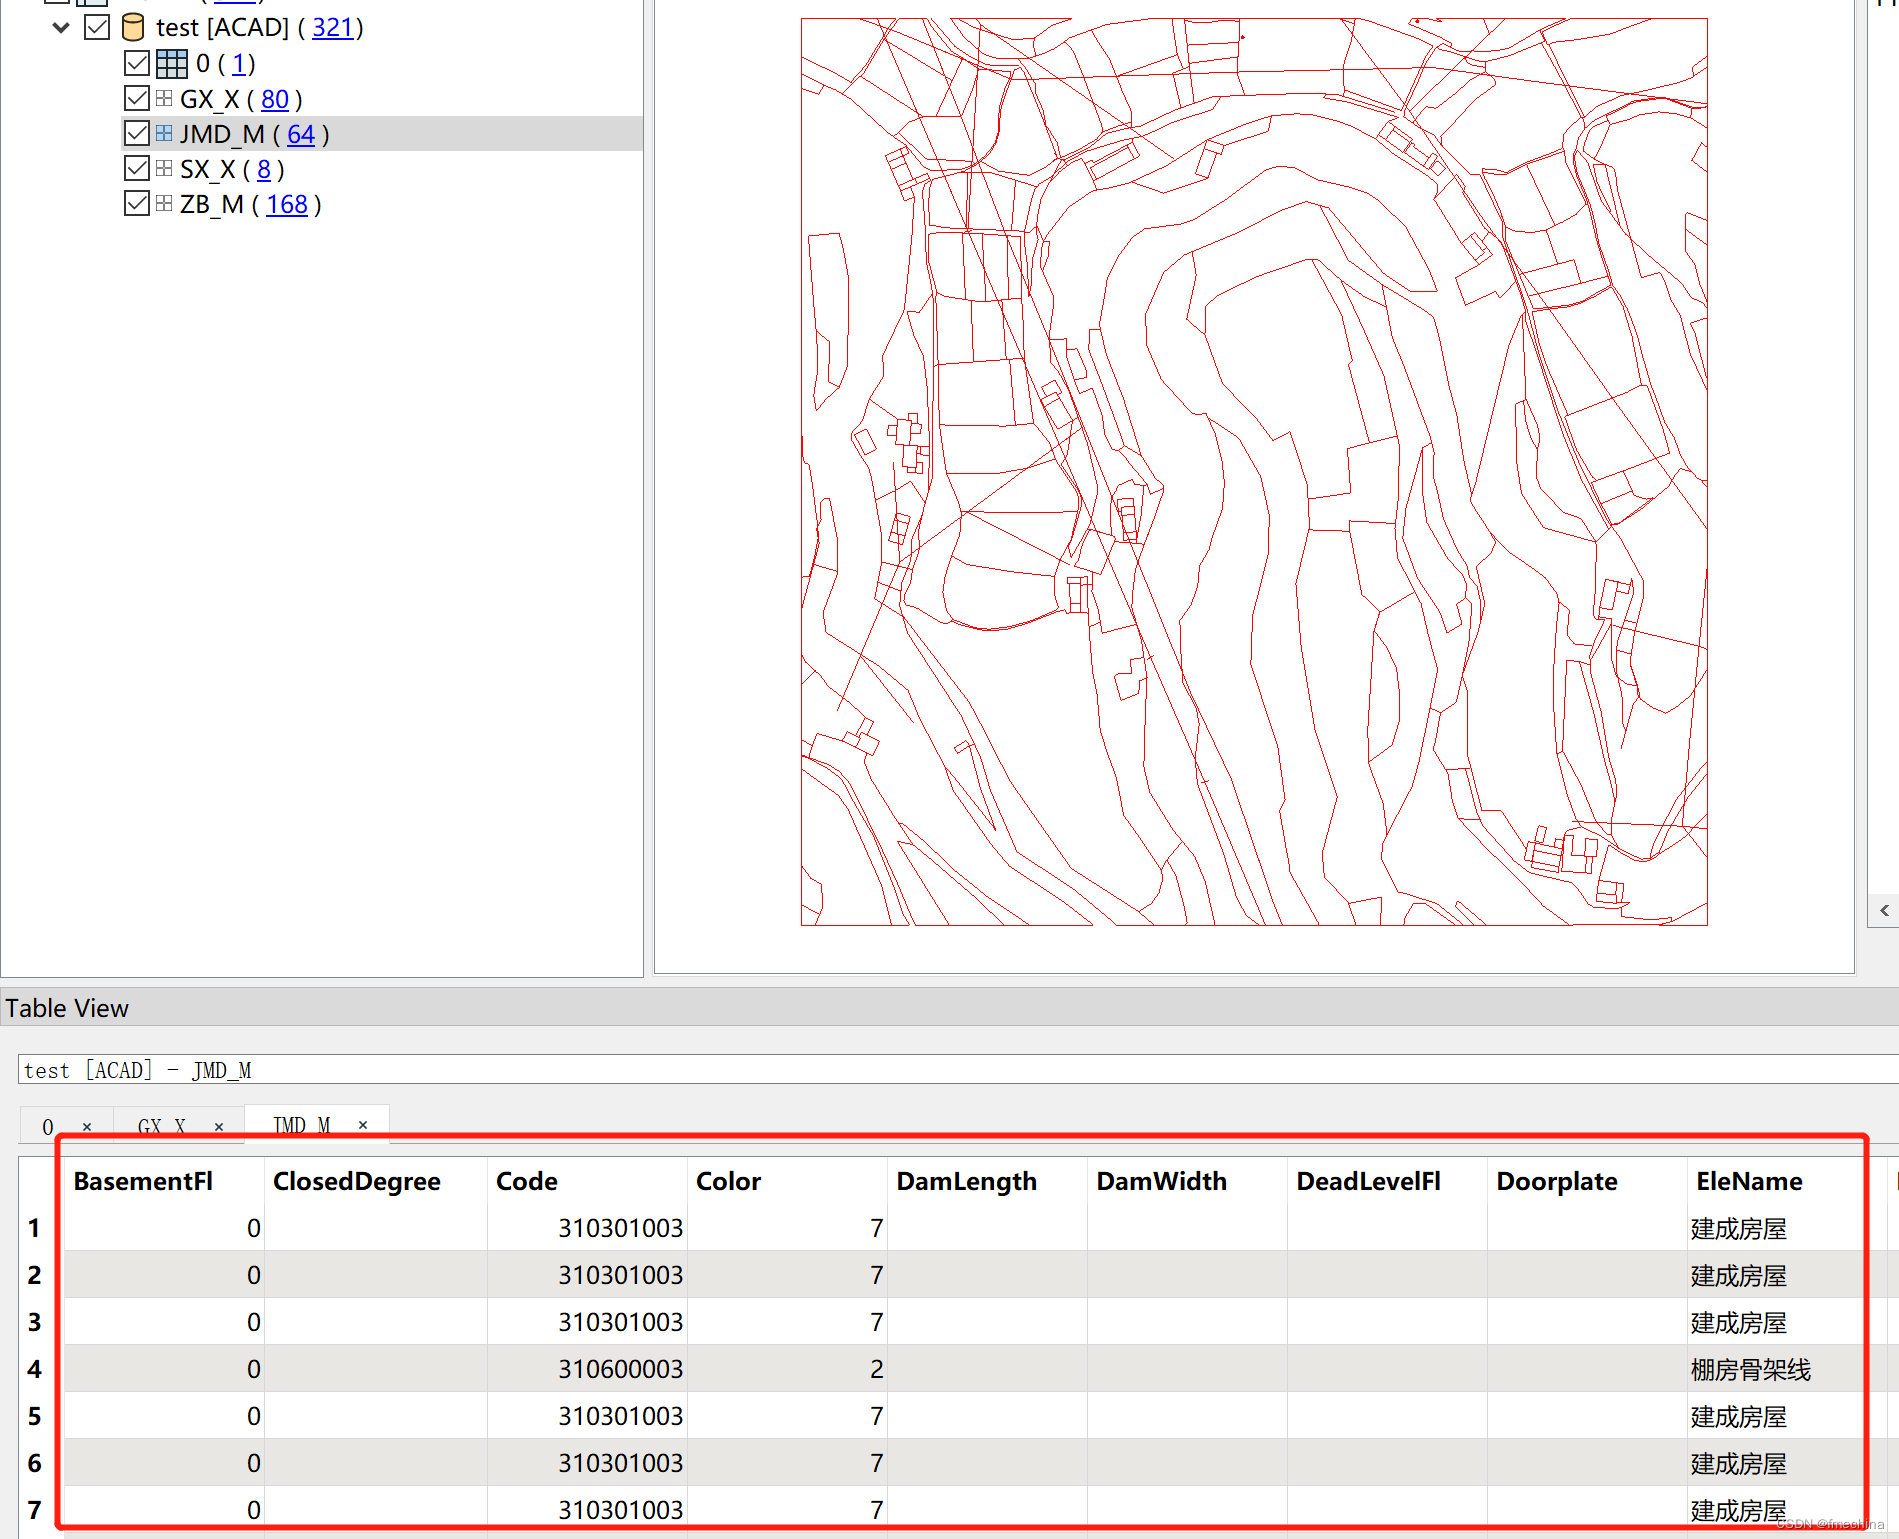
Task: Open ZB_M features via the 168 link
Action: [x=287, y=203]
